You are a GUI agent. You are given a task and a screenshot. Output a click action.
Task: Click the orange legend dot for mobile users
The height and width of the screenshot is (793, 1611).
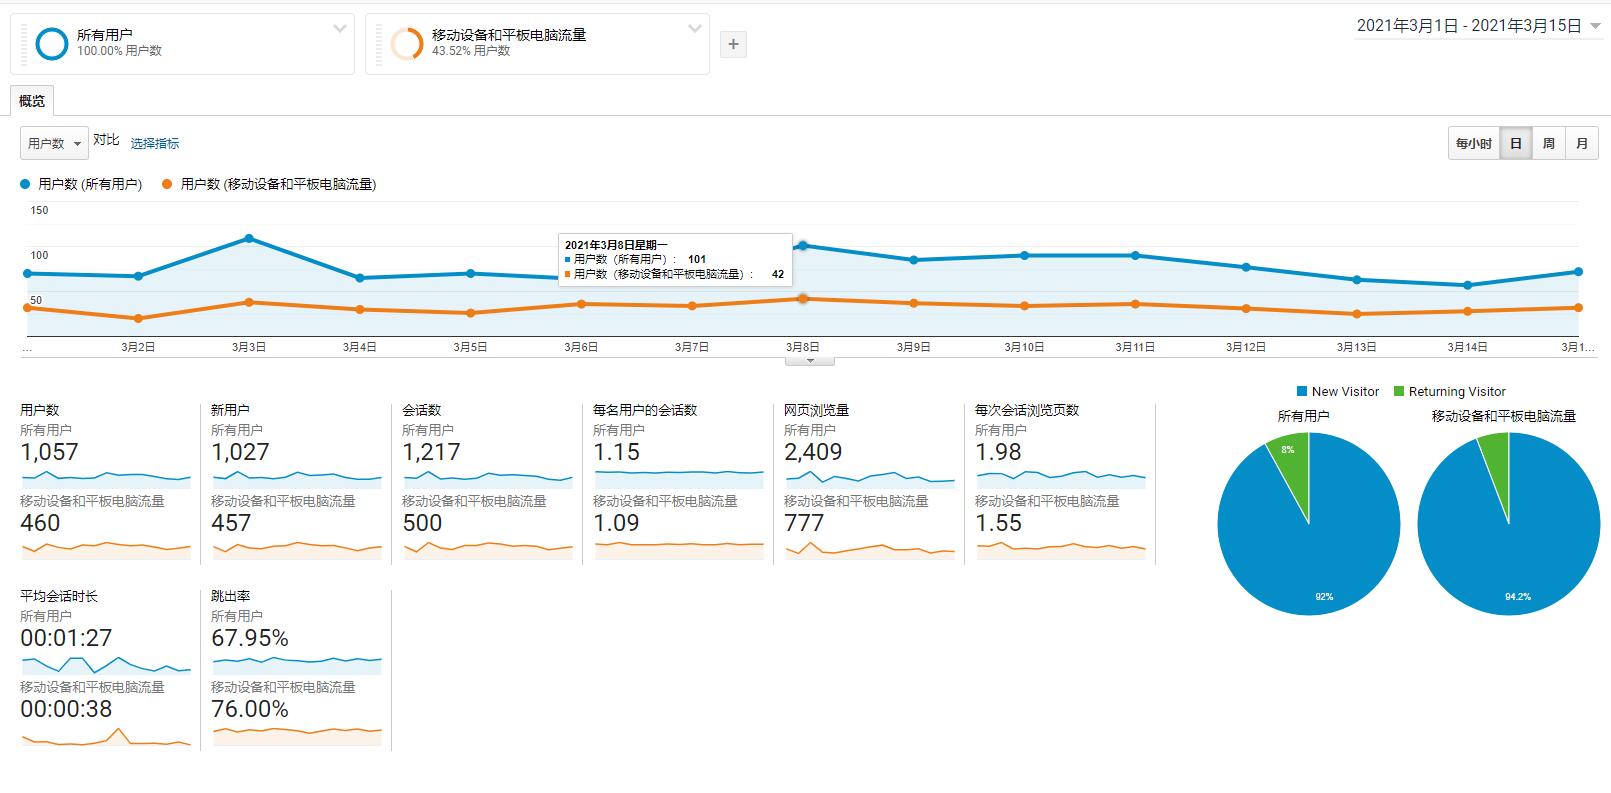[x=167, y=184]
